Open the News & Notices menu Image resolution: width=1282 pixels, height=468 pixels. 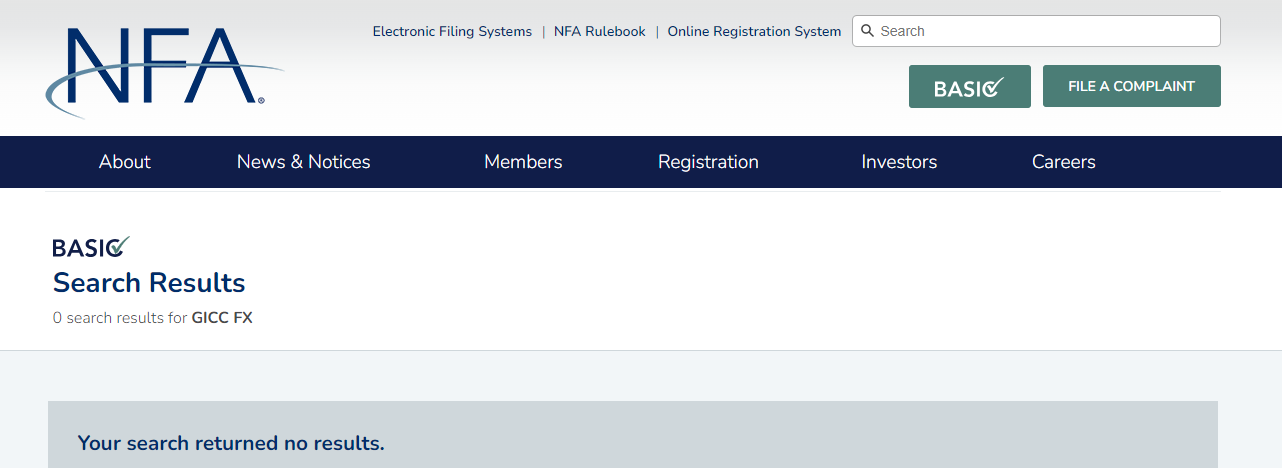(x=303, y=162)
